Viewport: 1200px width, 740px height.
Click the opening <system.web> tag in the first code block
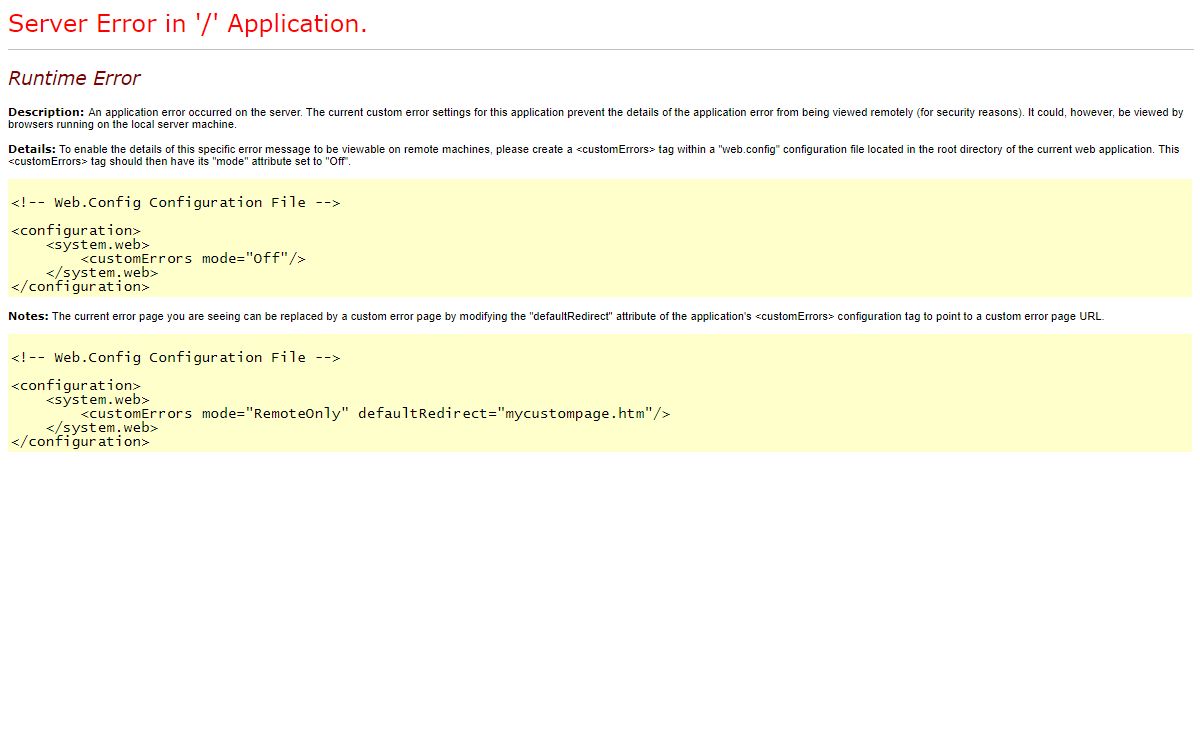coord(98,244)
